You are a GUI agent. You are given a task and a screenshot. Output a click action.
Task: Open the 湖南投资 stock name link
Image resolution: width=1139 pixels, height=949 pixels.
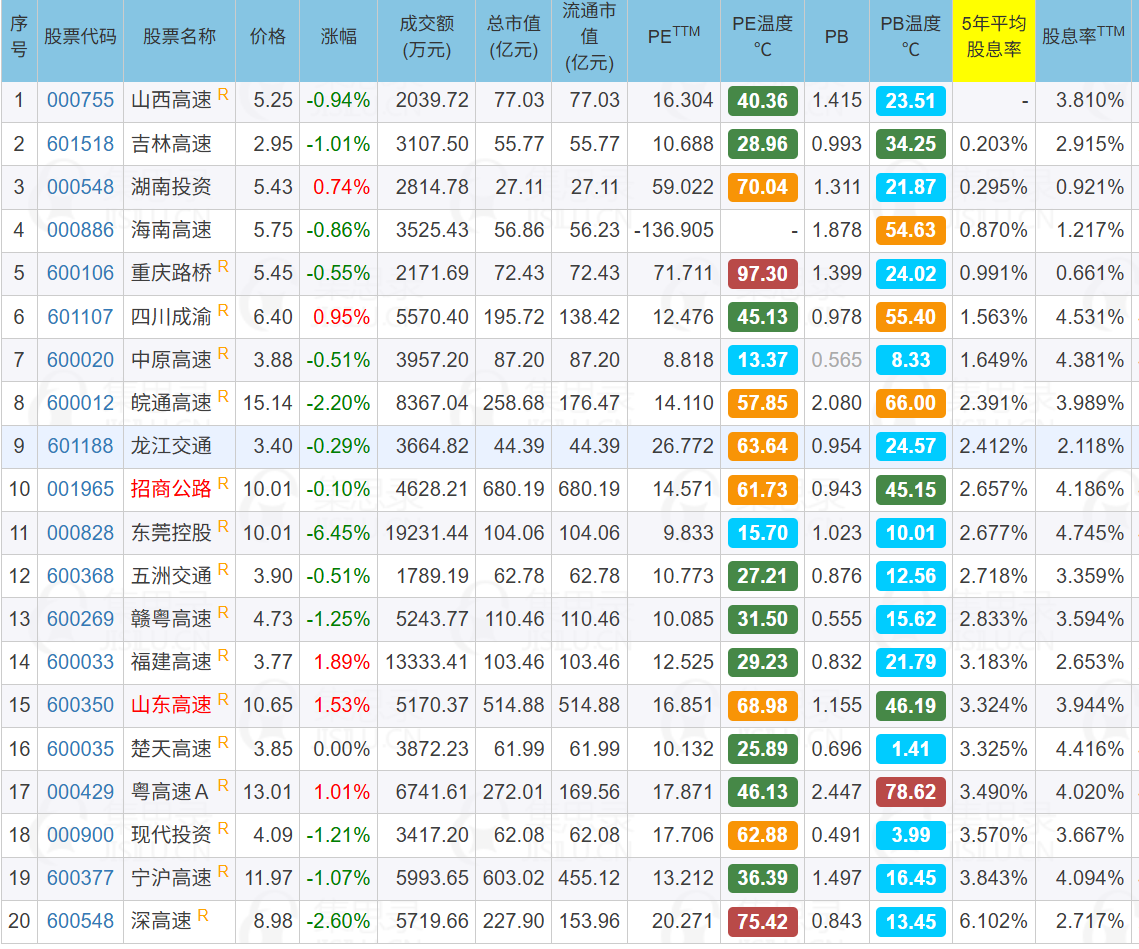(x=171, y=187)
